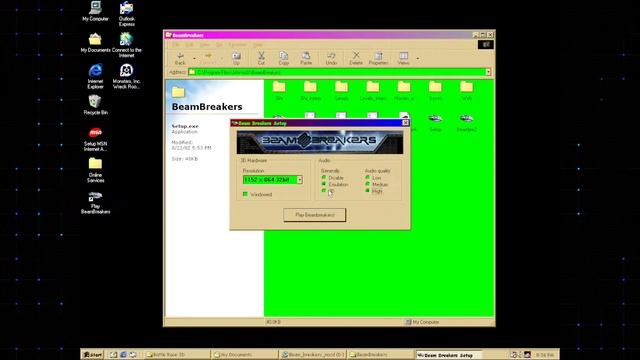The width and height of the screenshot is (640, 360).
Task: Click the Start button
Action: point(93,355)
